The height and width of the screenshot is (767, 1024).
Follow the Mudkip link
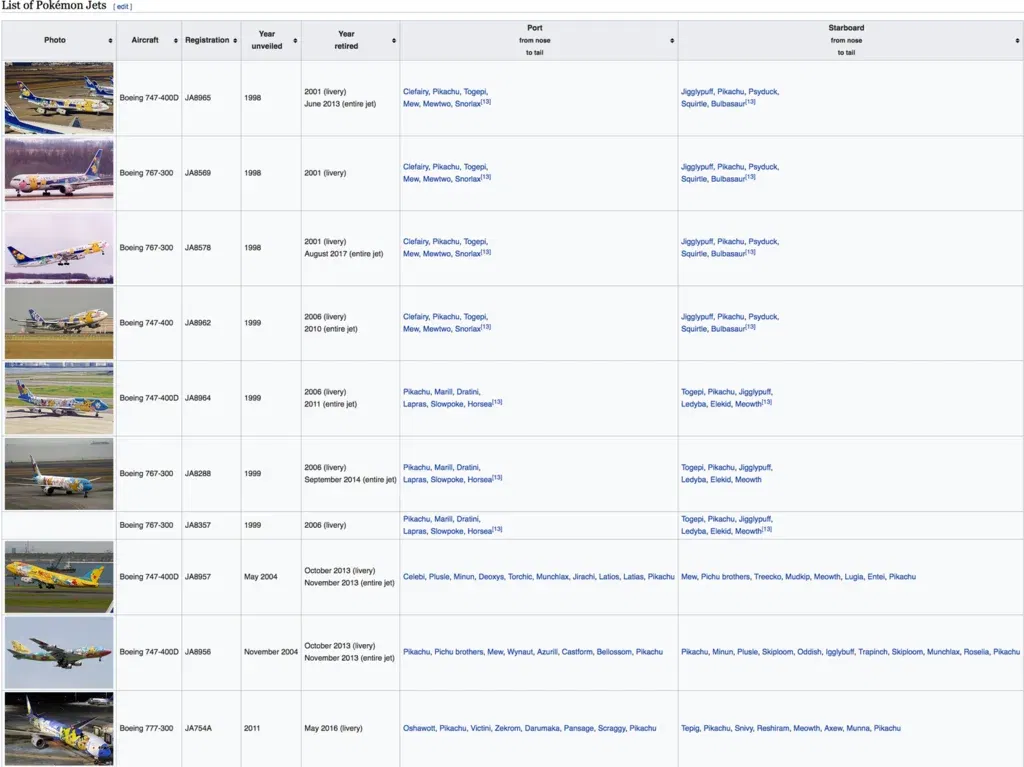point(797,577)
